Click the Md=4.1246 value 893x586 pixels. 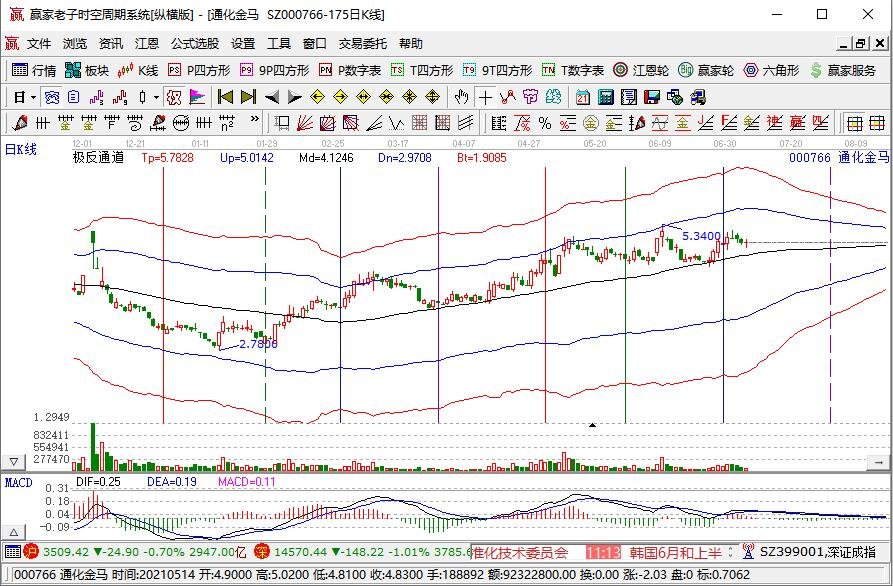point(326,158)
